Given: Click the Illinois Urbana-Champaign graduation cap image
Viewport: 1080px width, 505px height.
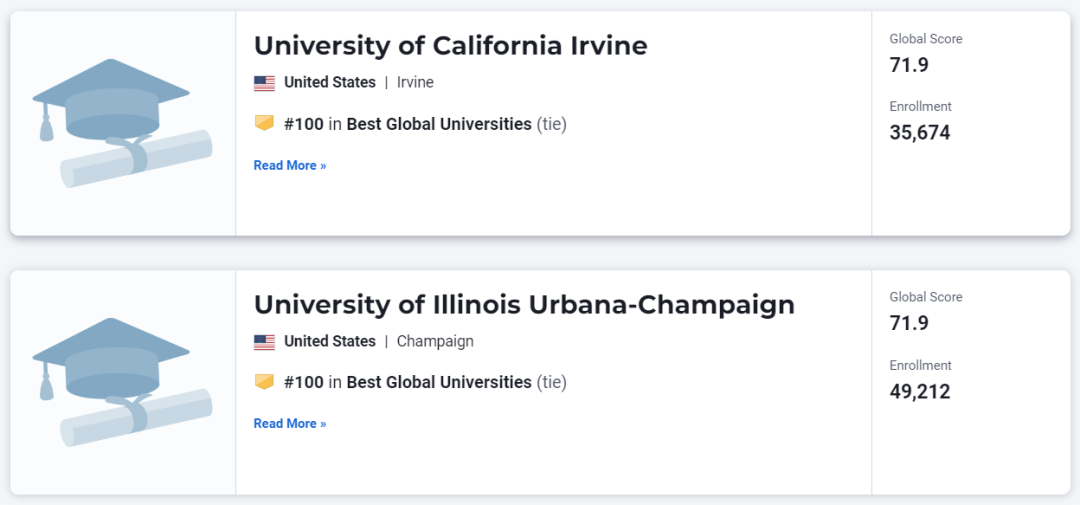Looking at the screenshot, I should click(x=122, y=382).
